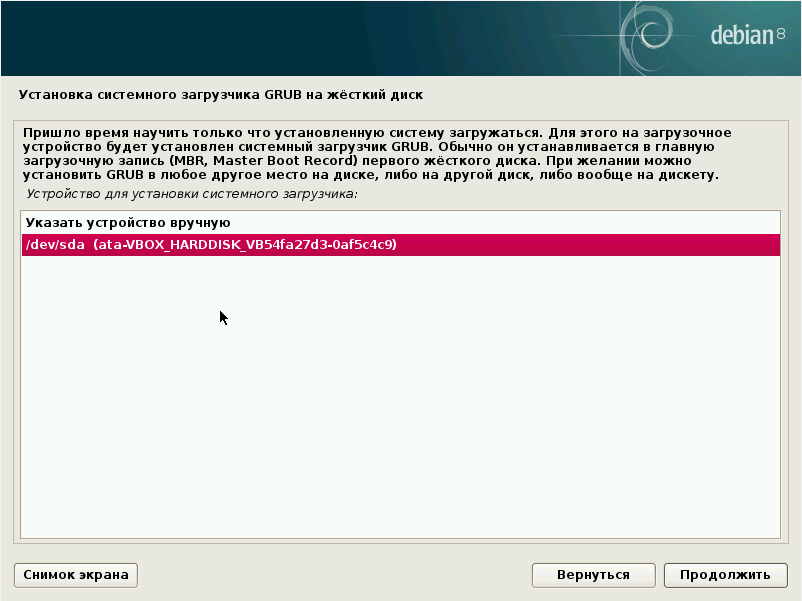Click "Master Boot Record" in the description
The width and height of the screenshot is (802, 601).
[274, 160]
